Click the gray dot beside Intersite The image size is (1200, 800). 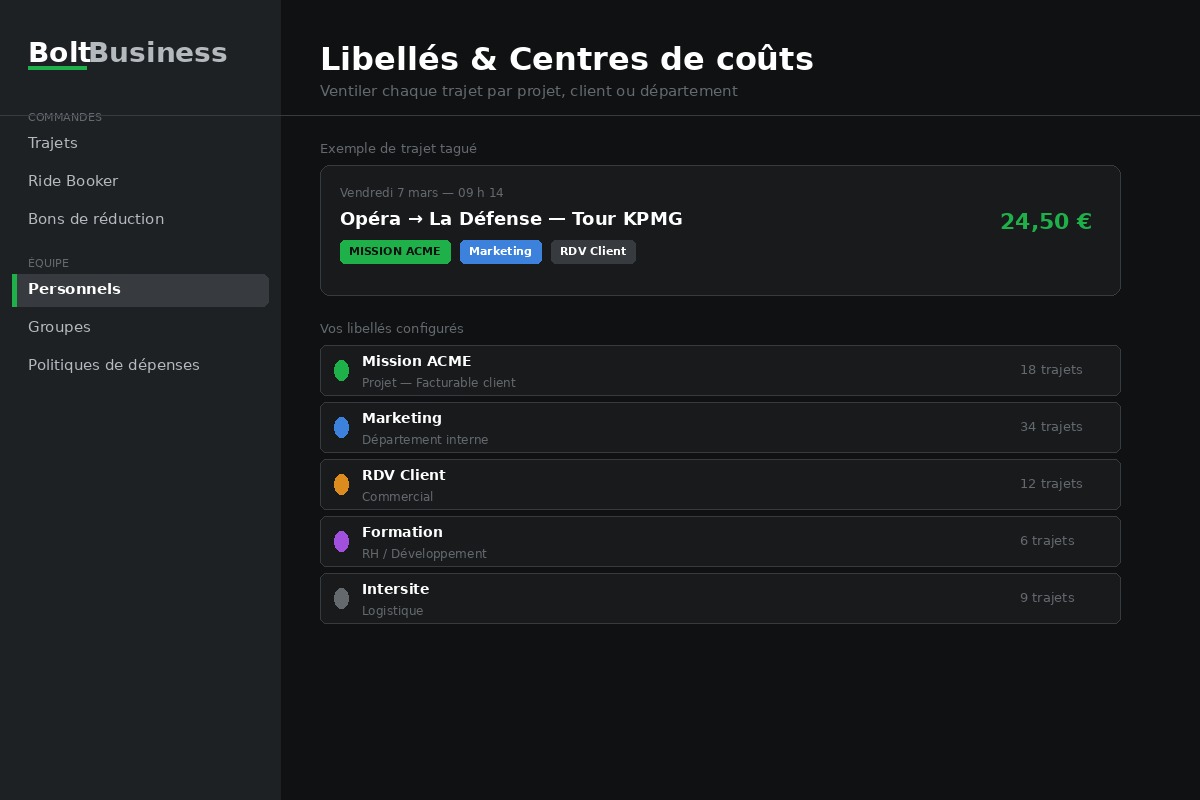coord(341,598)
